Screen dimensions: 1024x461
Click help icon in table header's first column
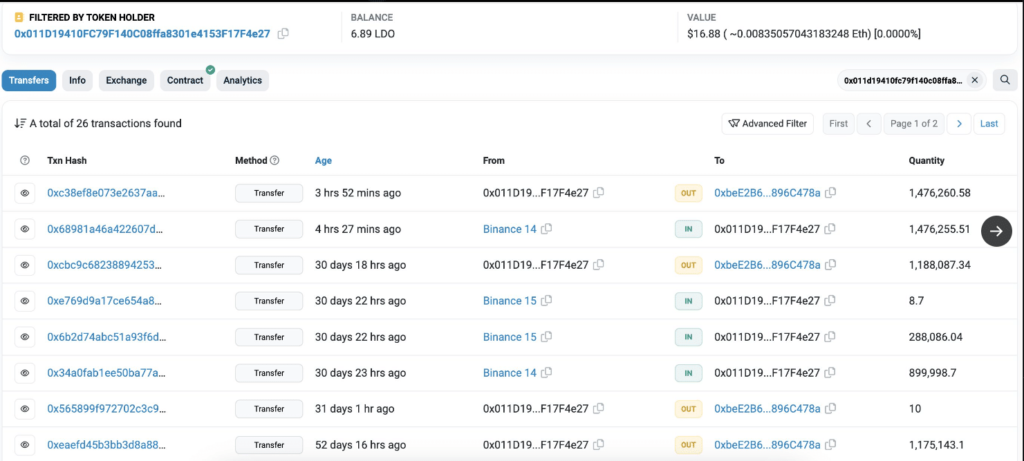coord(25,160)
